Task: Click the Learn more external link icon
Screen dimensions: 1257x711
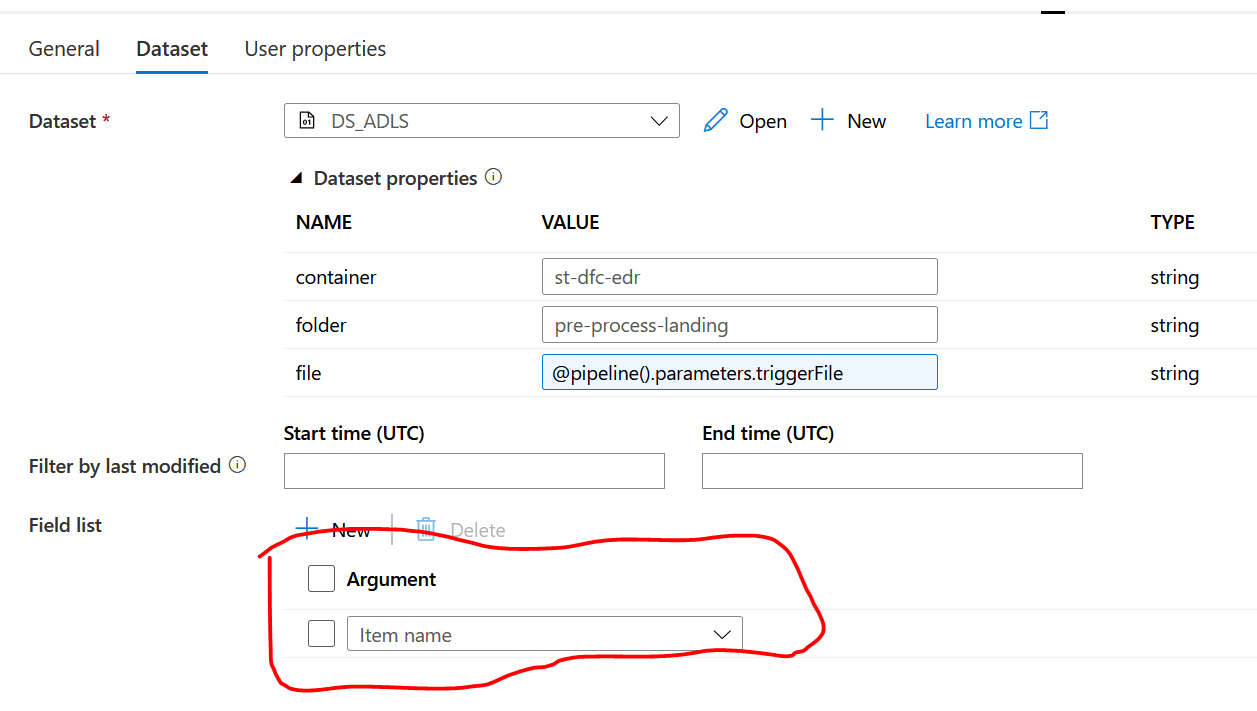Action: (x=1039, y=121)
